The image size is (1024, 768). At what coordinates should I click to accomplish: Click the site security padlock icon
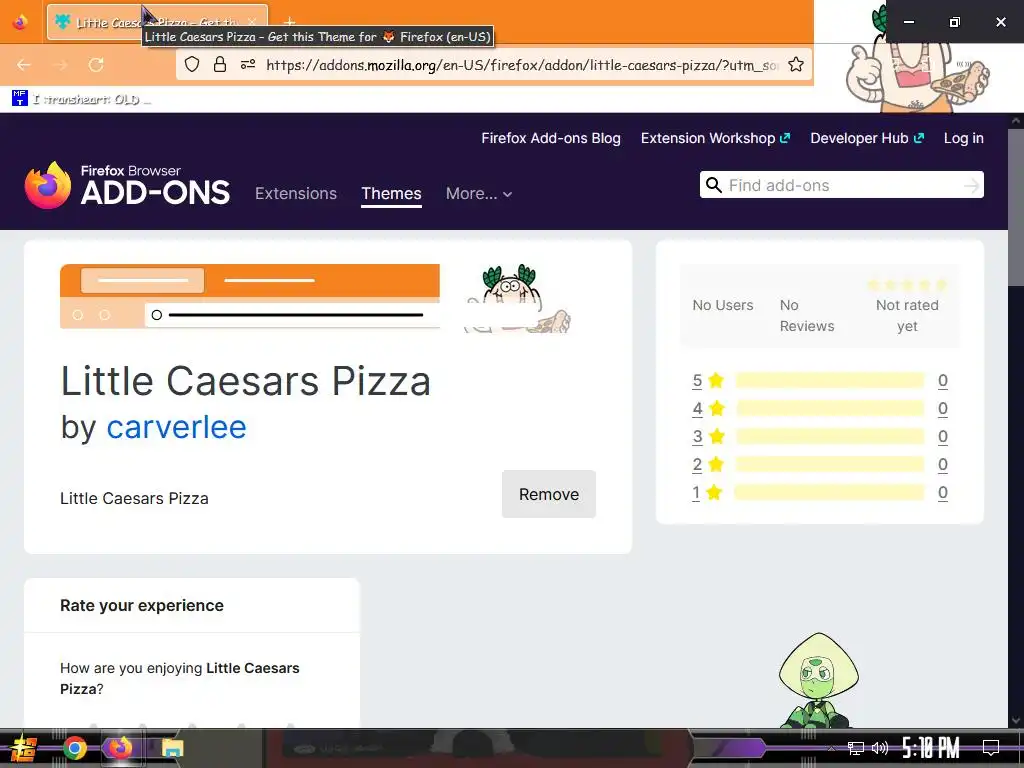(x=220, y=64)
